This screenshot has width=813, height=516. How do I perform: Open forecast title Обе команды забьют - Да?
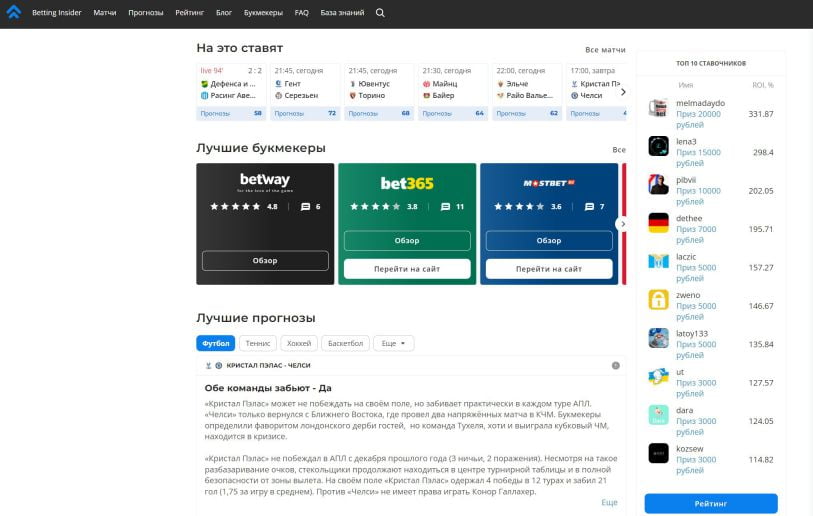point(268,388)
